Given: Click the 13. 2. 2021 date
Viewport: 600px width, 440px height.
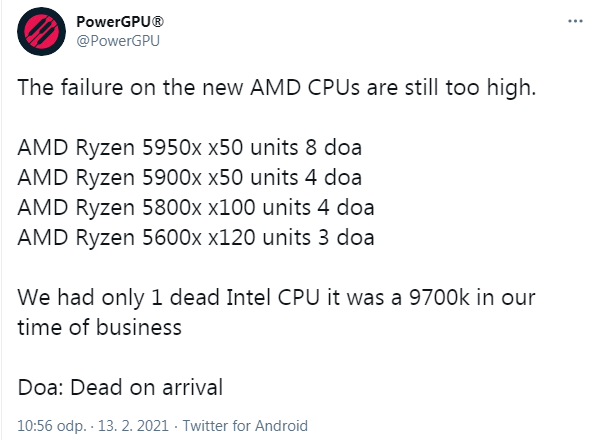Looking at the screenshot, I should (x=133, y=425).
